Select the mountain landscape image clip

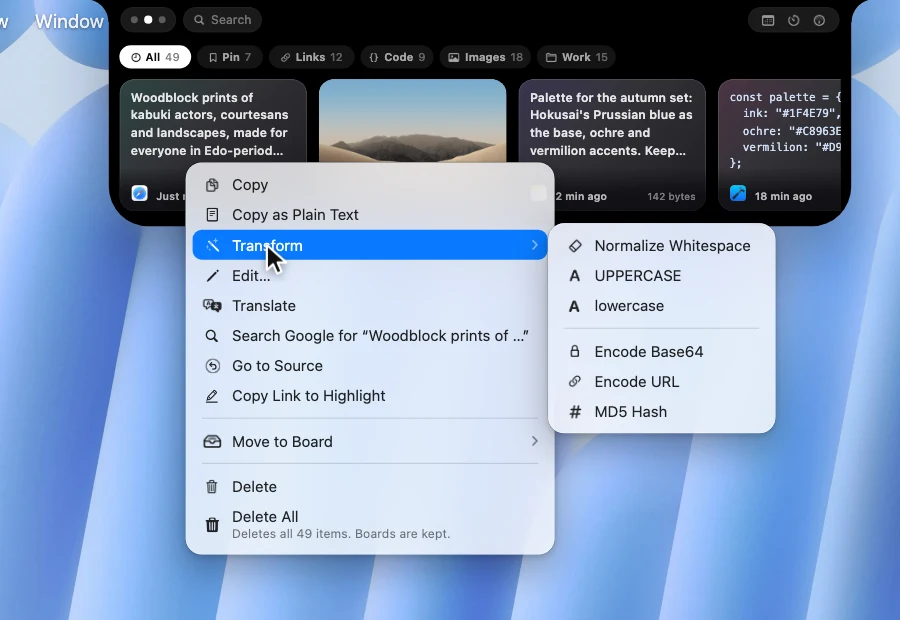pos(413,121)
